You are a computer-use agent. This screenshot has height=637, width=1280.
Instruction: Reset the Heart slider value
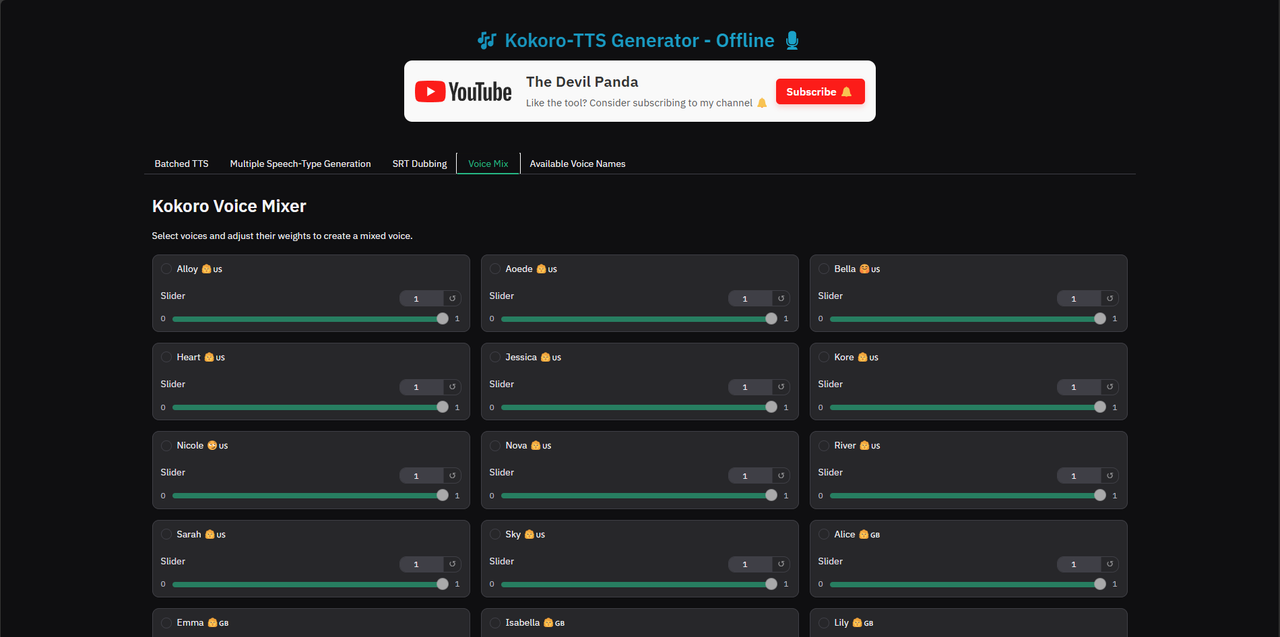(x=452, y=387)
